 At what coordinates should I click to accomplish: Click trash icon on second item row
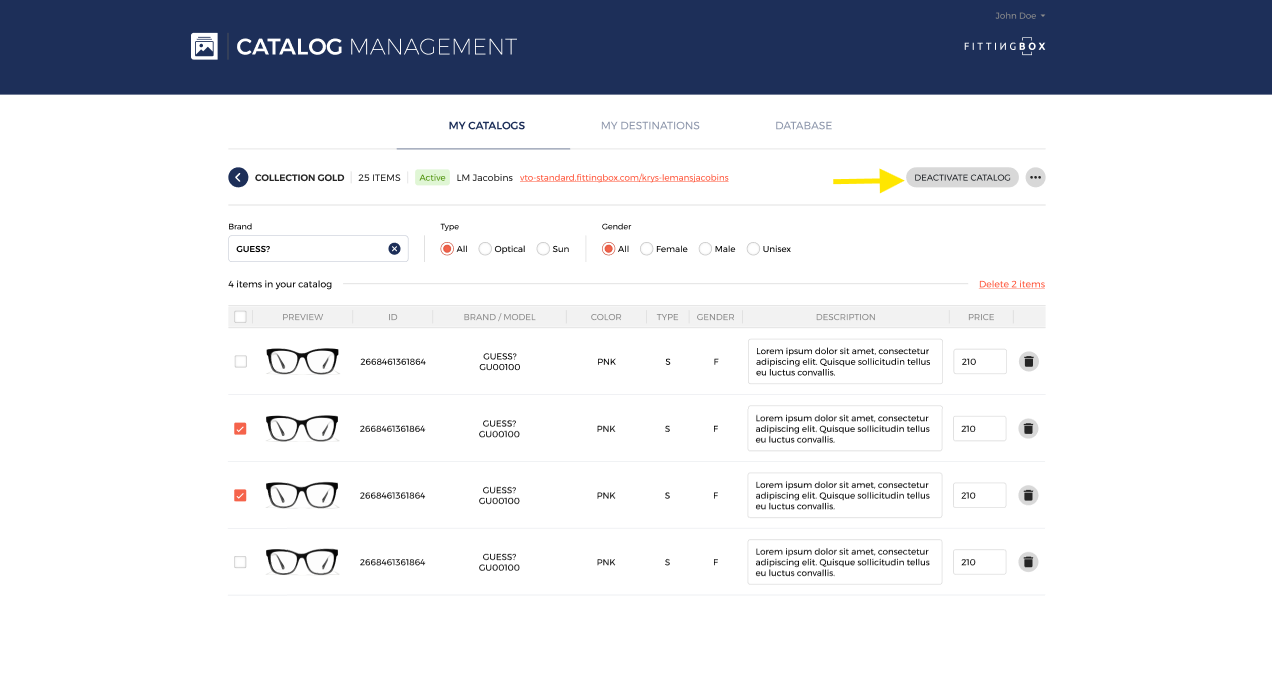click(x=1028, y=429)
